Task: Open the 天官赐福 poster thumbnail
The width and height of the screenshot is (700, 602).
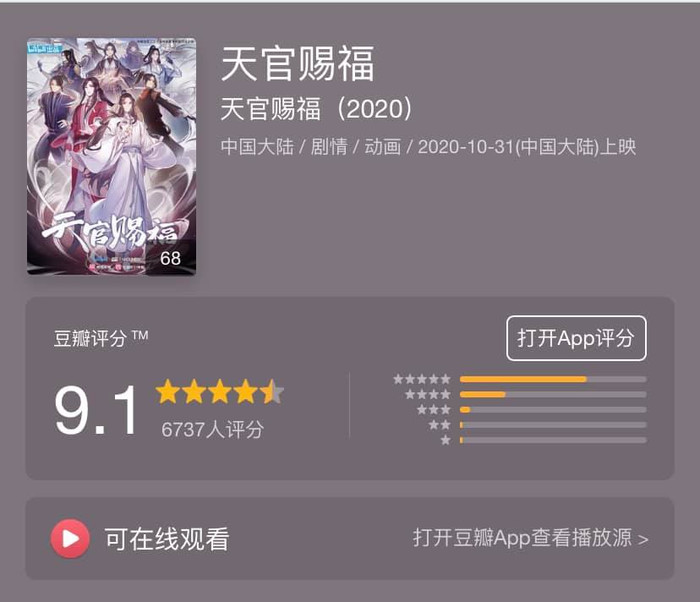Action: 112,156
